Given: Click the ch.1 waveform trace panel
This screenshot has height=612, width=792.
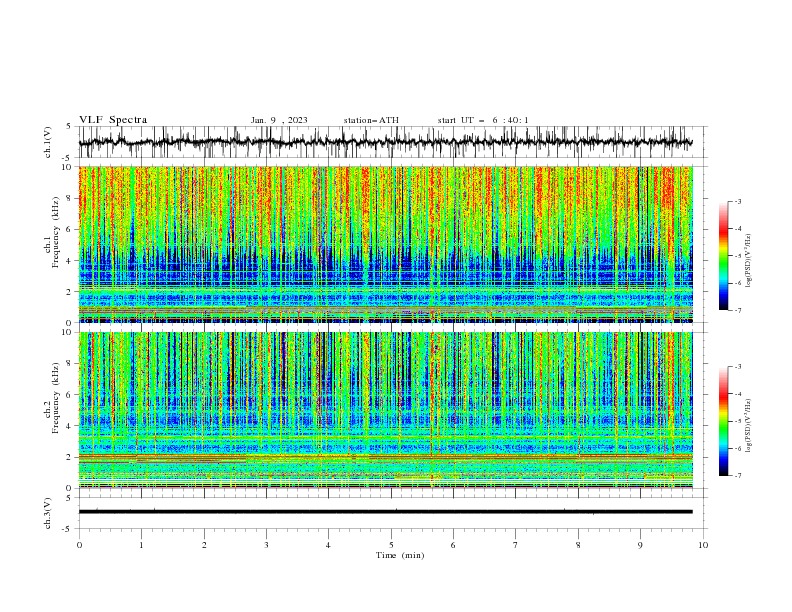Looking at the screenshot, I should click(x=392, y=142).
